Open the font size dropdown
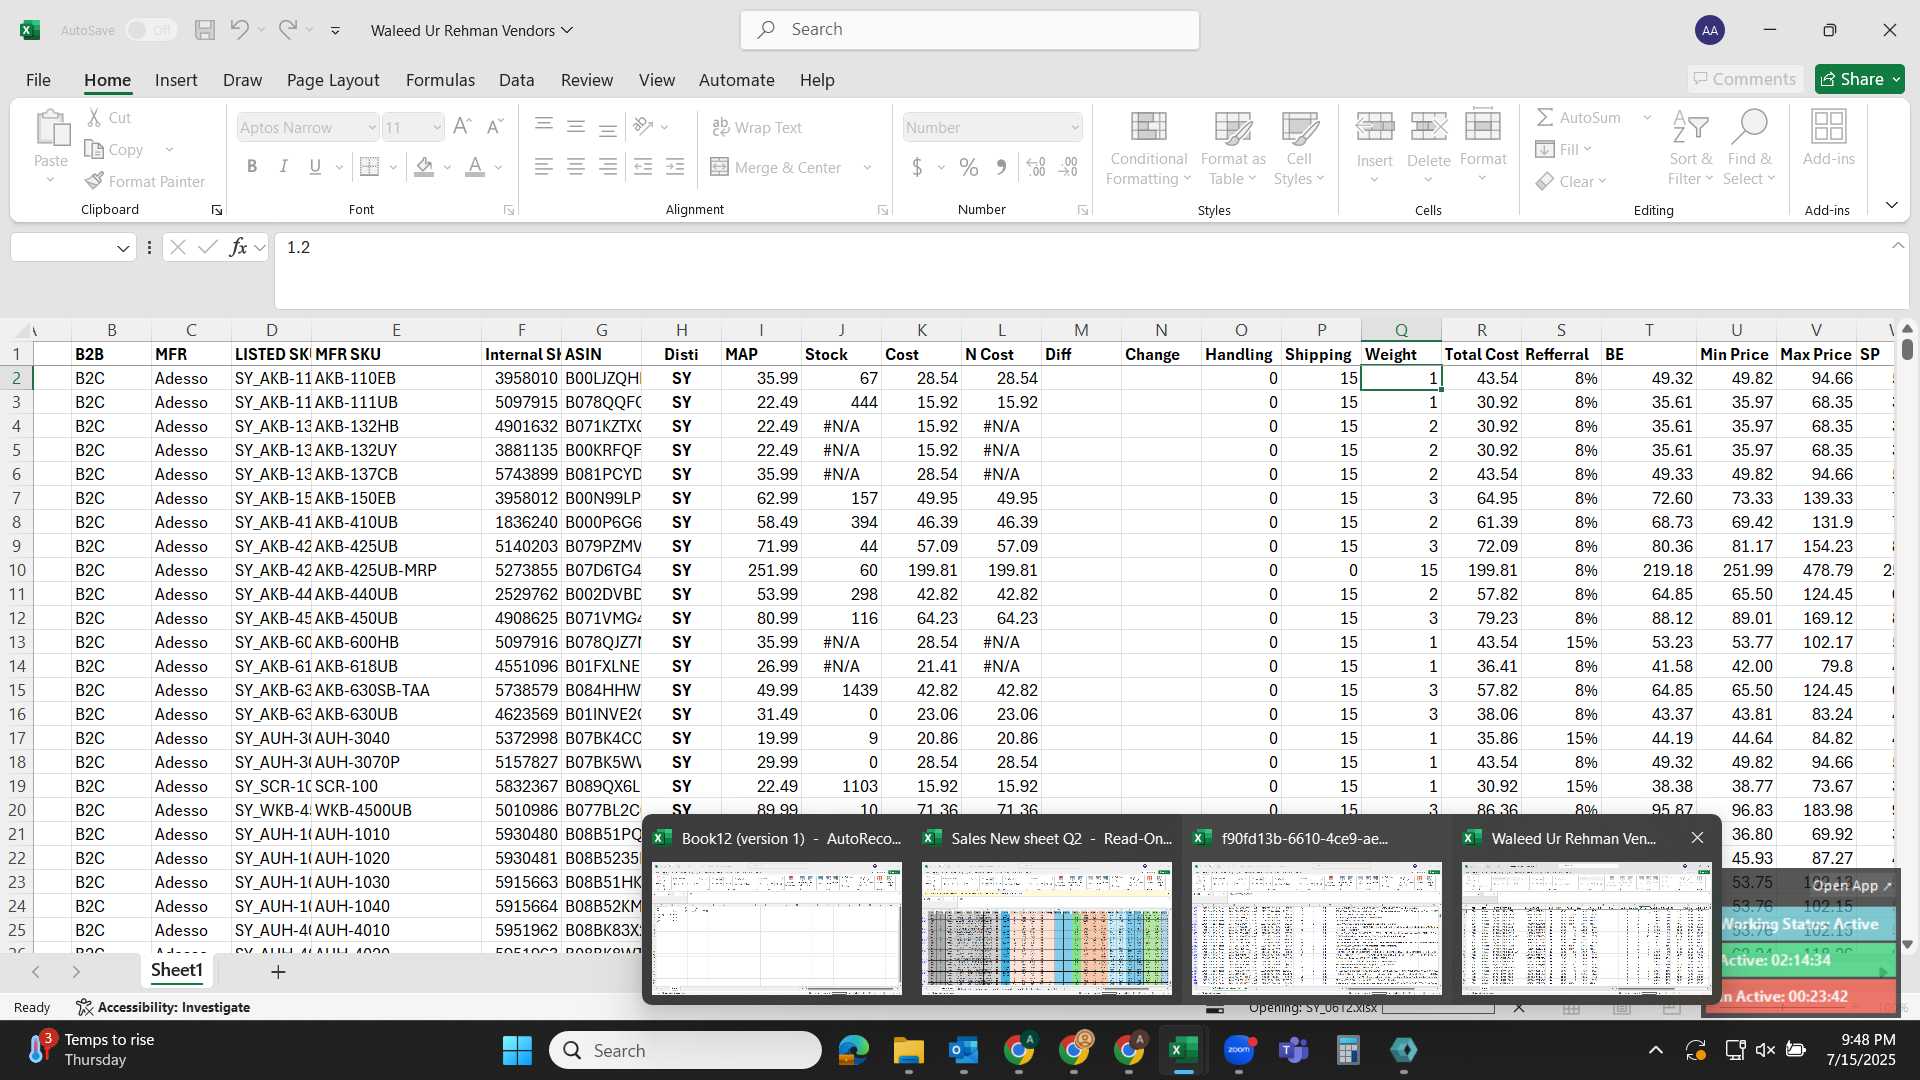 click(437, 127)
